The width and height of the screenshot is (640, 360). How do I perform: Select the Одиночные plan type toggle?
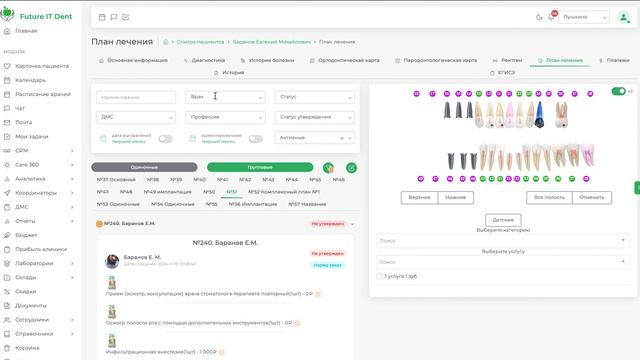tap(144, 167)
